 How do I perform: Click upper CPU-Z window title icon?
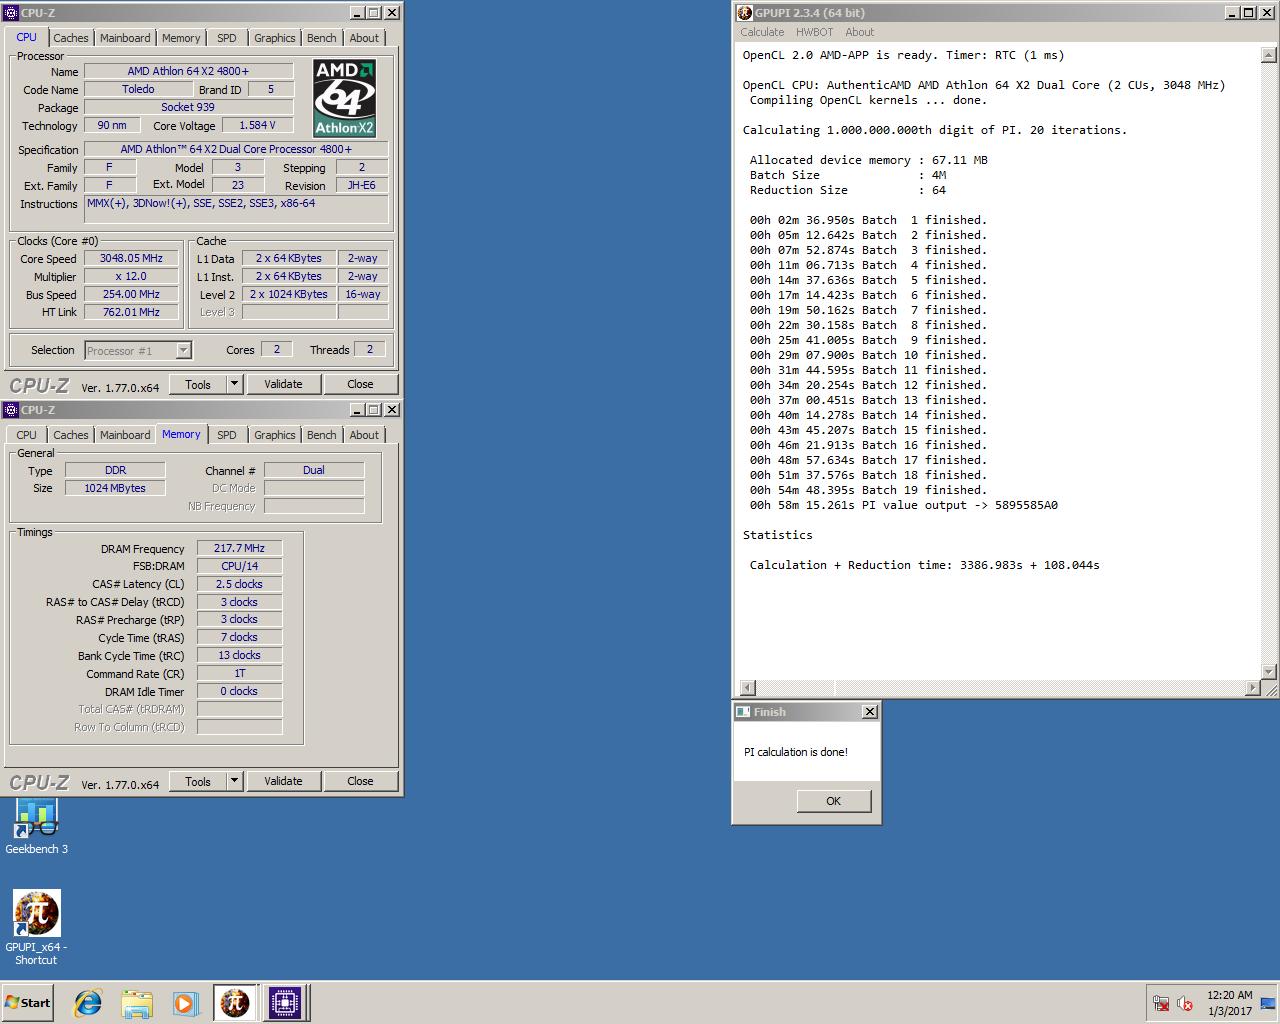[x=11, y=13]
